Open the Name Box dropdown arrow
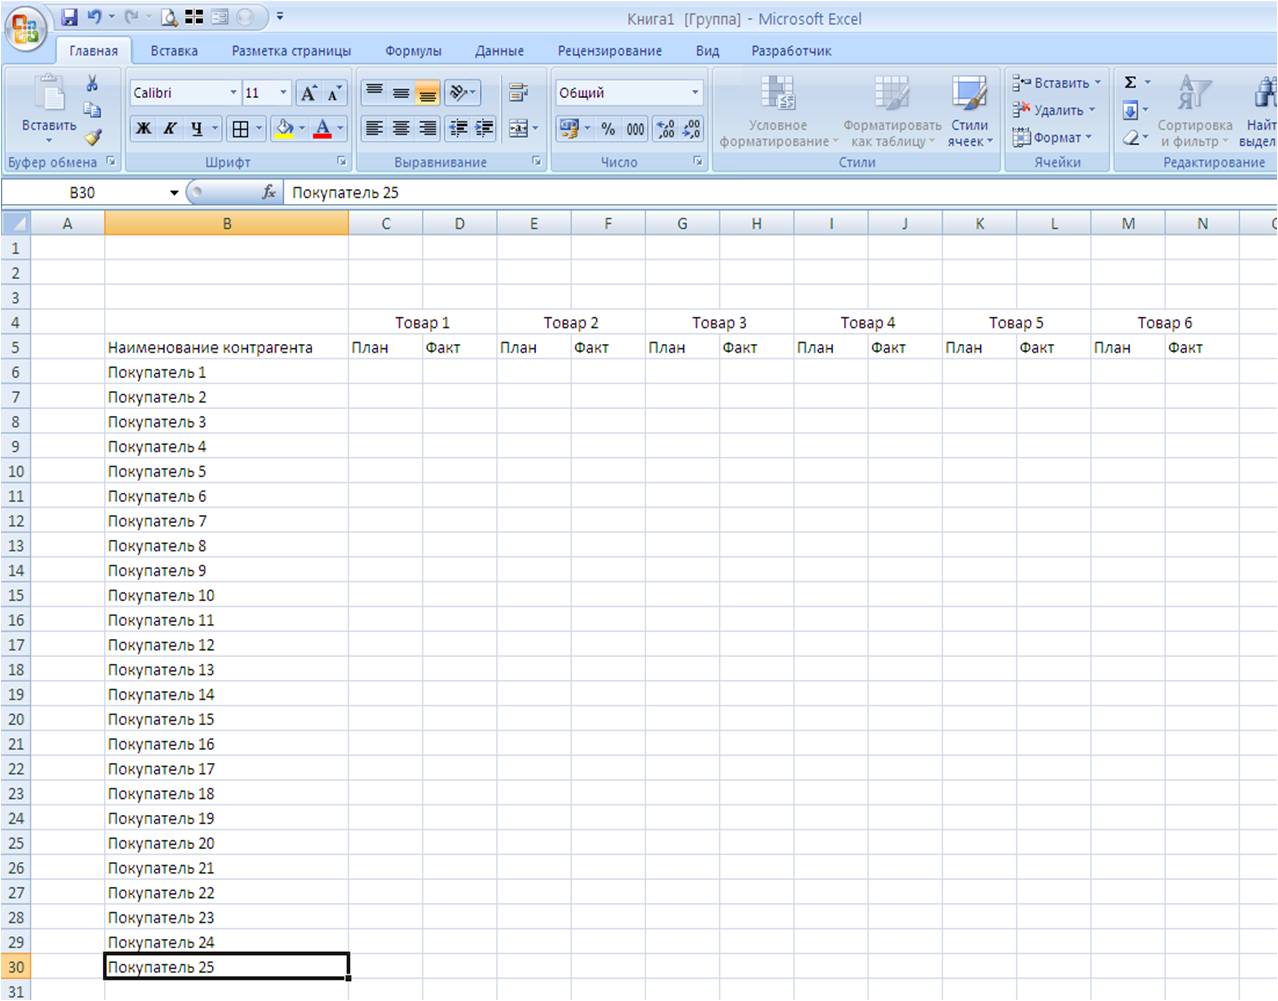Viewport: 1278px width, 1001px height. [174, 193]
